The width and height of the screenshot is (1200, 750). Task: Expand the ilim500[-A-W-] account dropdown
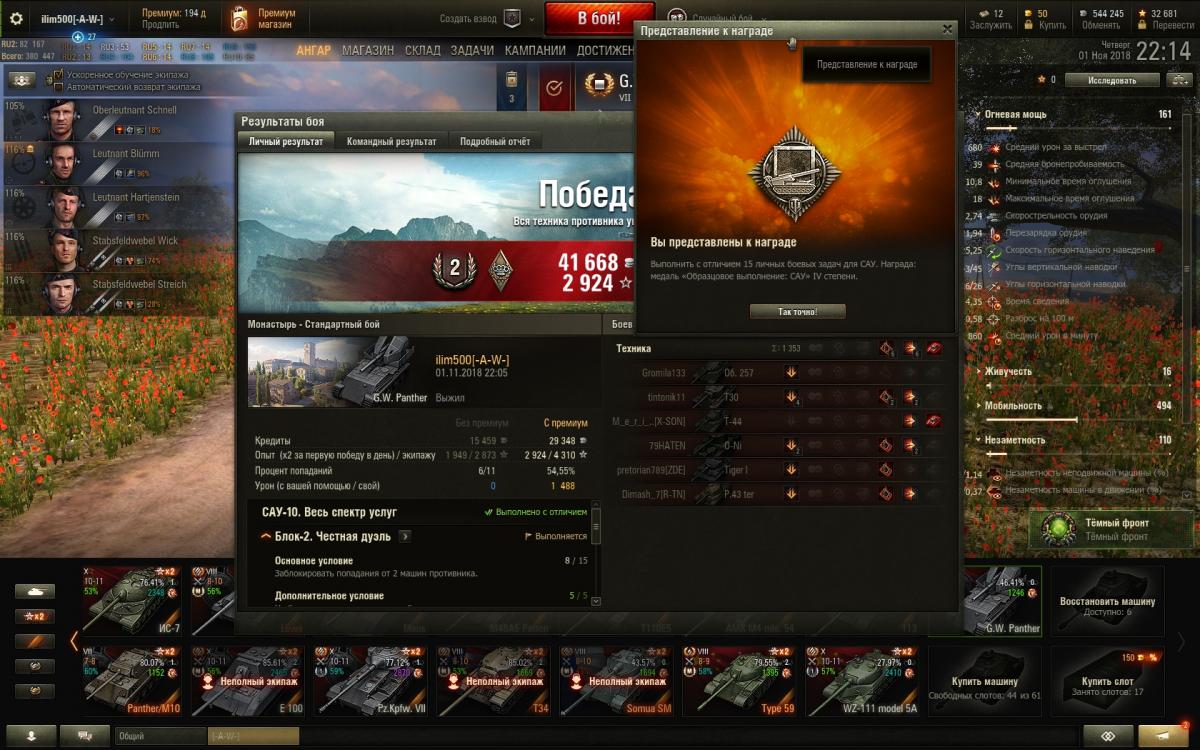78,19
